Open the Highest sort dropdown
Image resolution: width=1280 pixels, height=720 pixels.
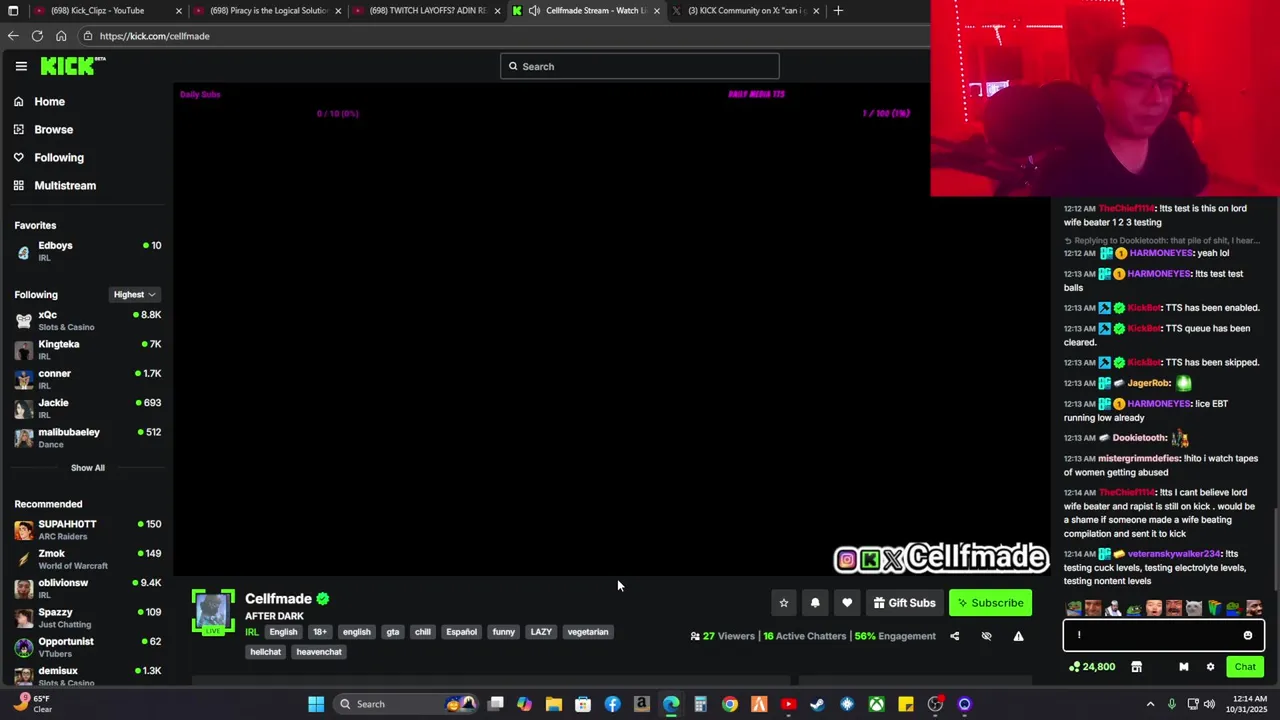coord(134,294)
